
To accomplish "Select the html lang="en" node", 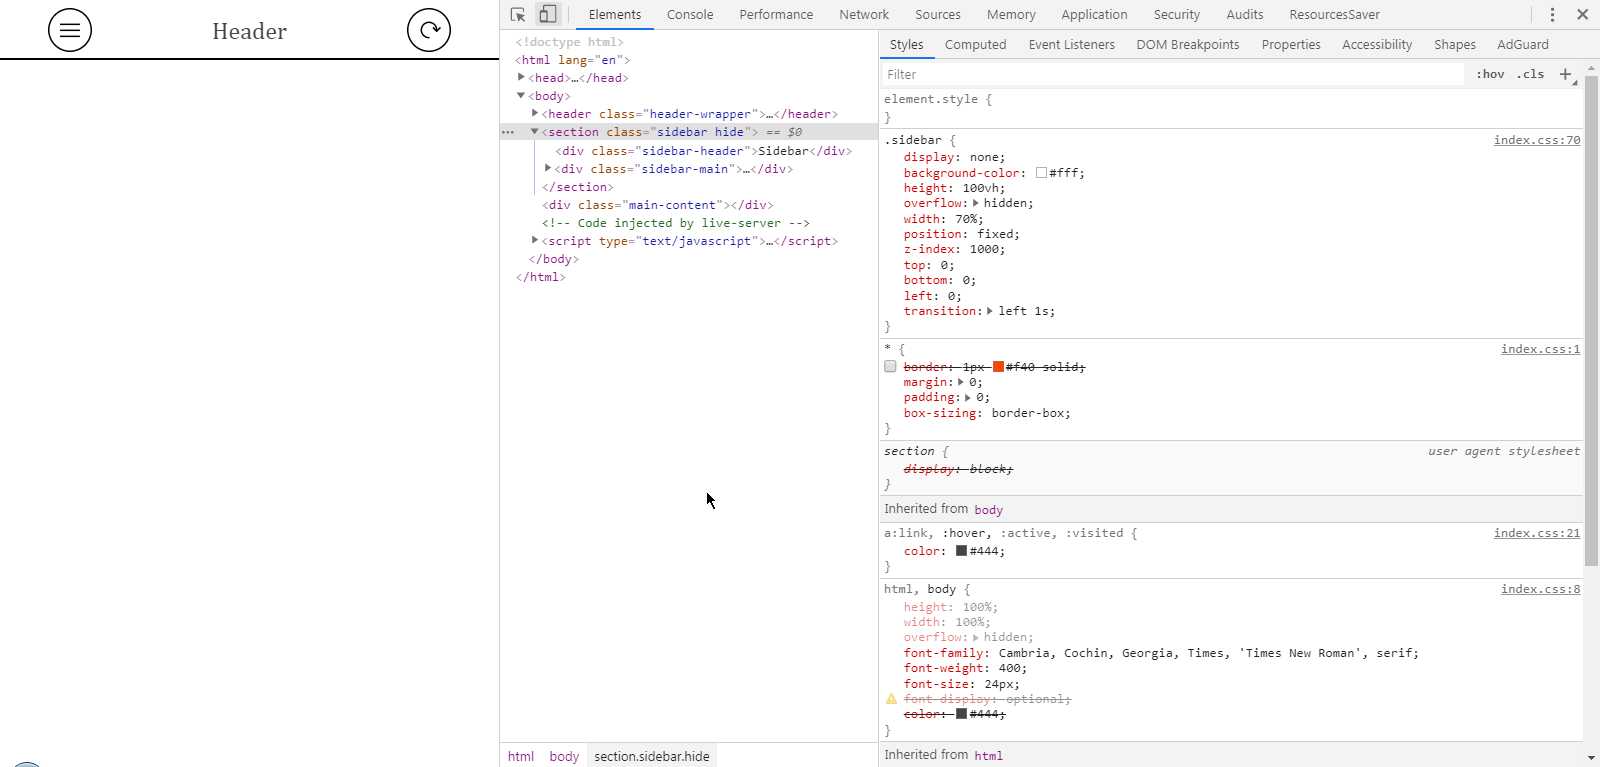I will [573, 60].
